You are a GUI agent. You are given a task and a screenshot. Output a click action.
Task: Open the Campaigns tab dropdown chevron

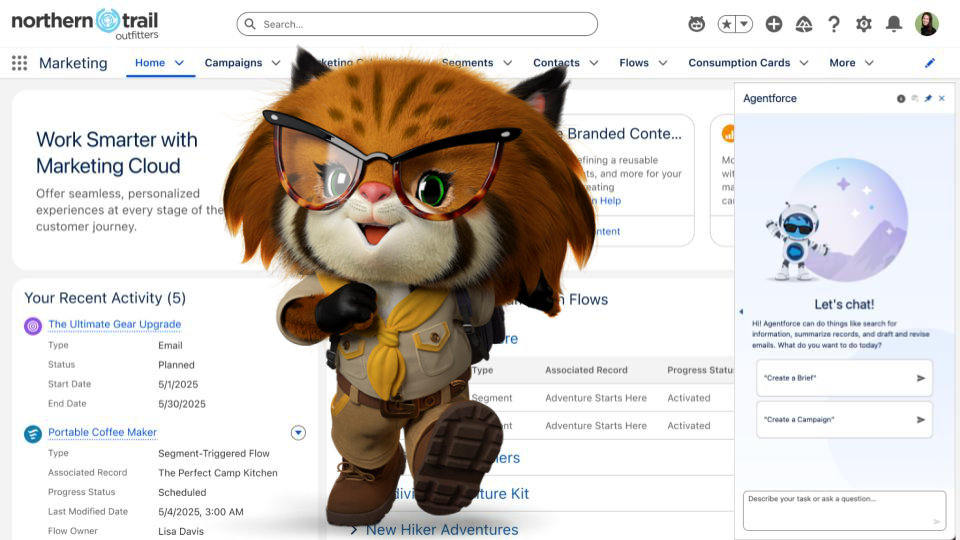276,62
